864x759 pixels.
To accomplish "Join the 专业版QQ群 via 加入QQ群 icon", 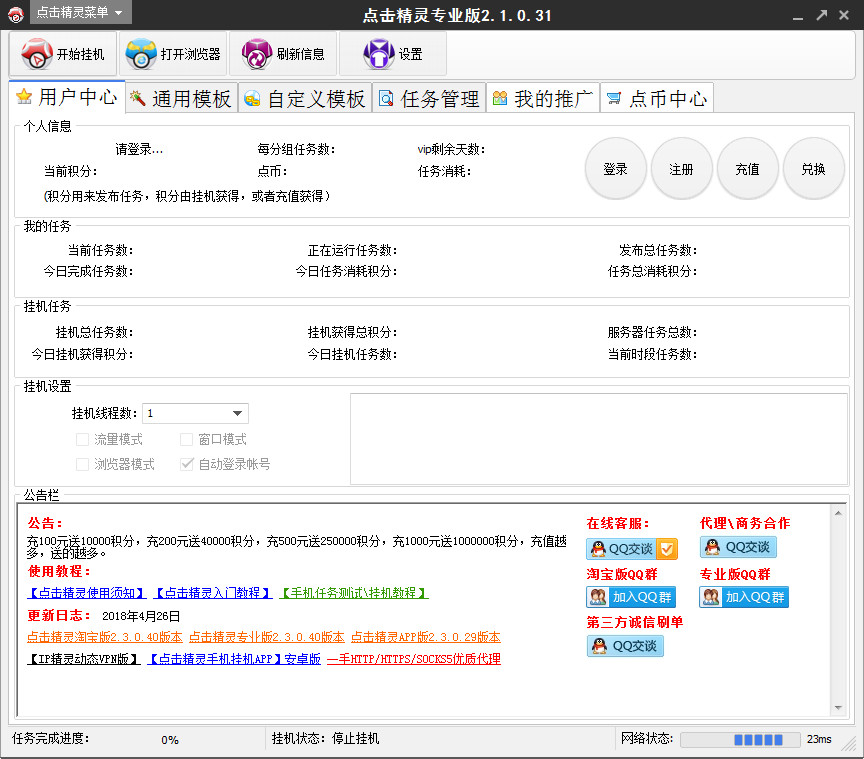I will tap(743, 597).
